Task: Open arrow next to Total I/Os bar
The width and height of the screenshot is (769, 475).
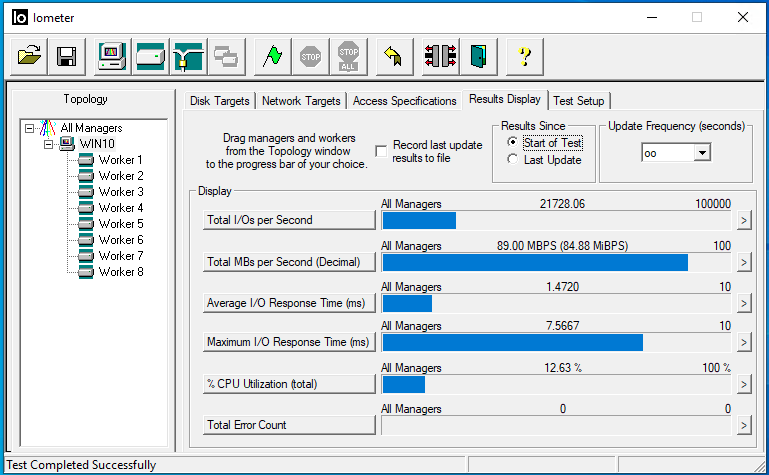Action: 744,221
